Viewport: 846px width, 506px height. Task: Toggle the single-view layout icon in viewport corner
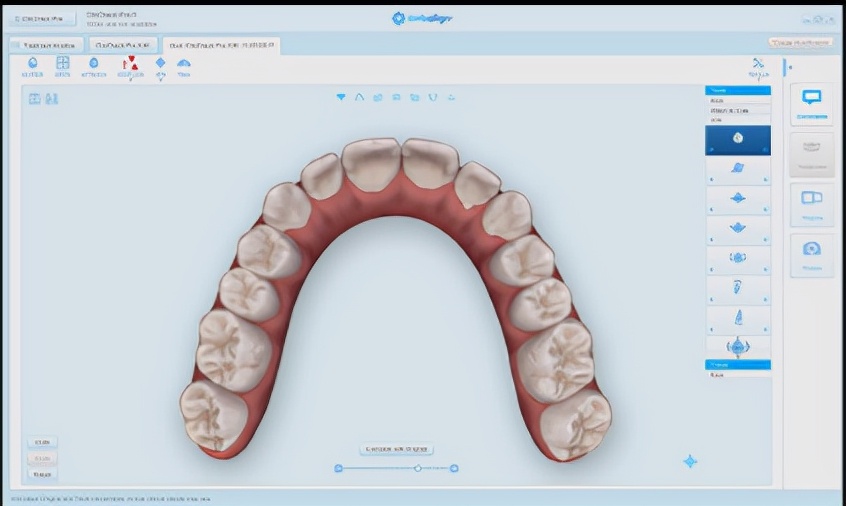tap(34, 98)
